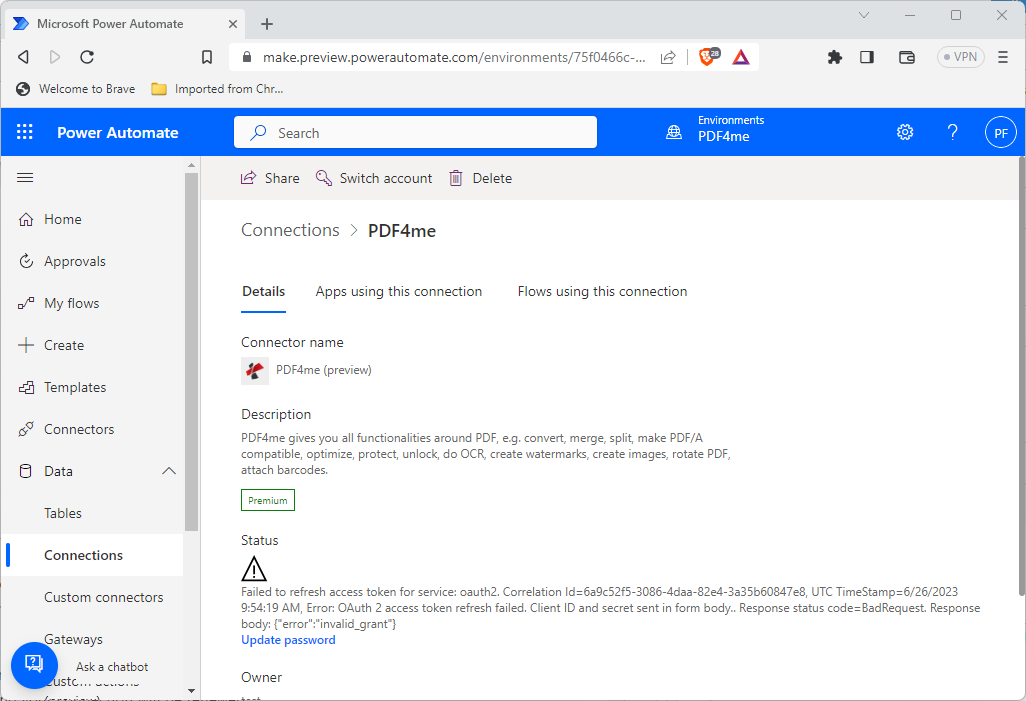Image resolution: width=1026 pixels, height=701 pixels.
Task: Switch to Apps using this connection tab
Action: [398, 292]
